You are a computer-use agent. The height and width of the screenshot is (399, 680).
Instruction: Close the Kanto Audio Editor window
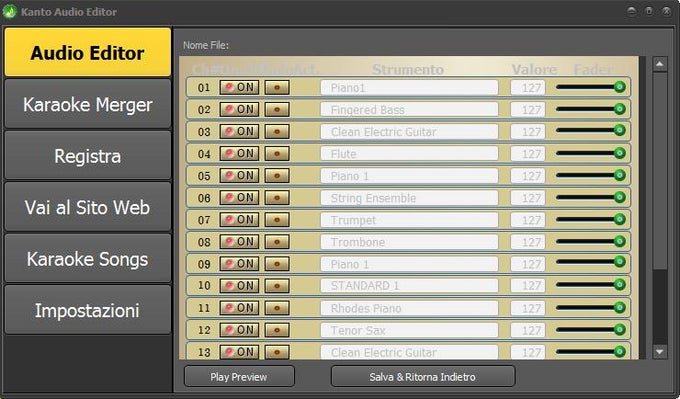point(667,11)
